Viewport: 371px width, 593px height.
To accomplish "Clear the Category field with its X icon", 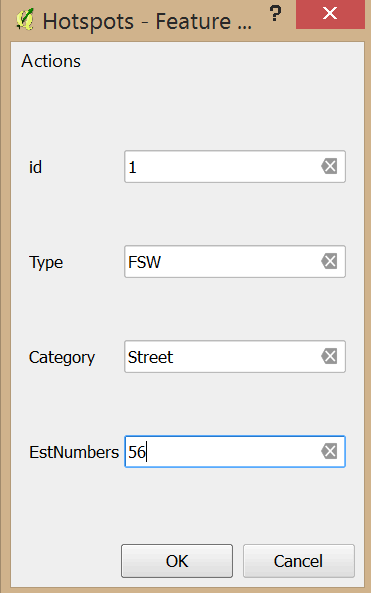I will 329,356.
